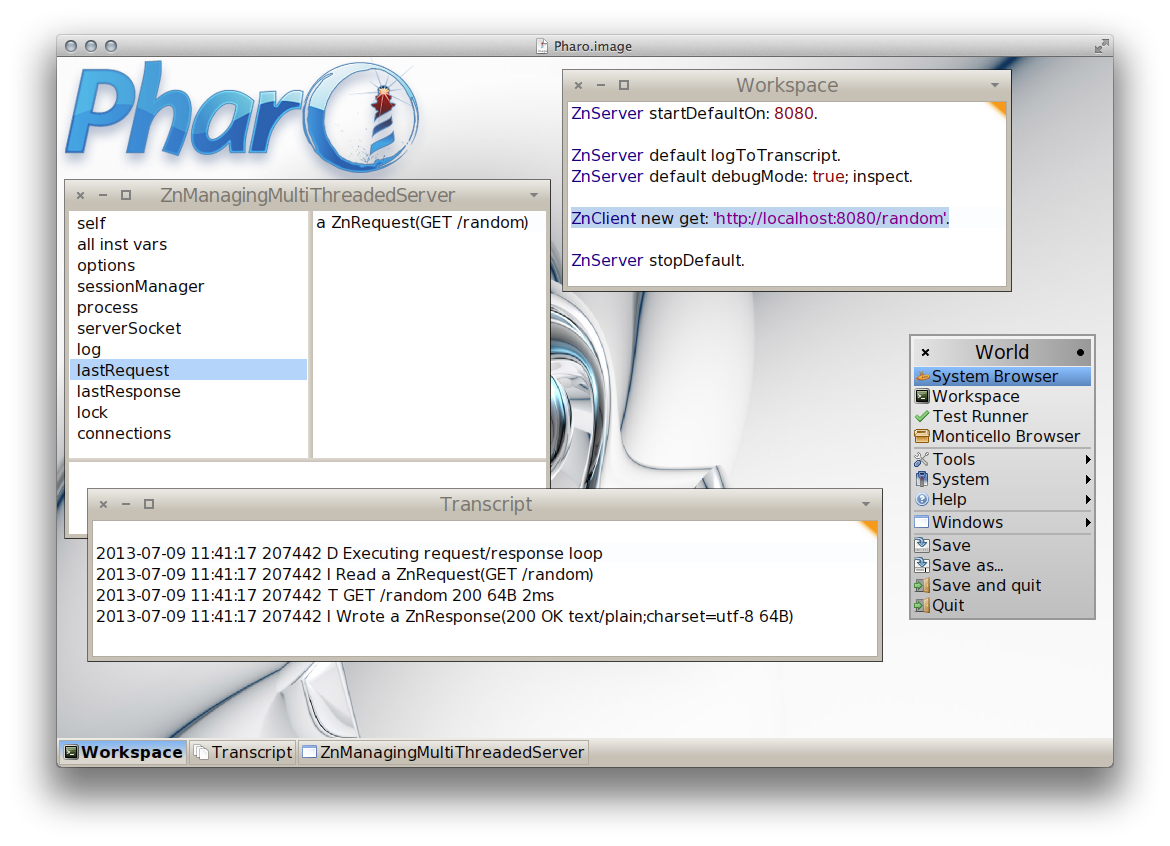Screen dimensions: 1170x846
Task: Maximize the Transcript window square button
Action: (148, 504)
